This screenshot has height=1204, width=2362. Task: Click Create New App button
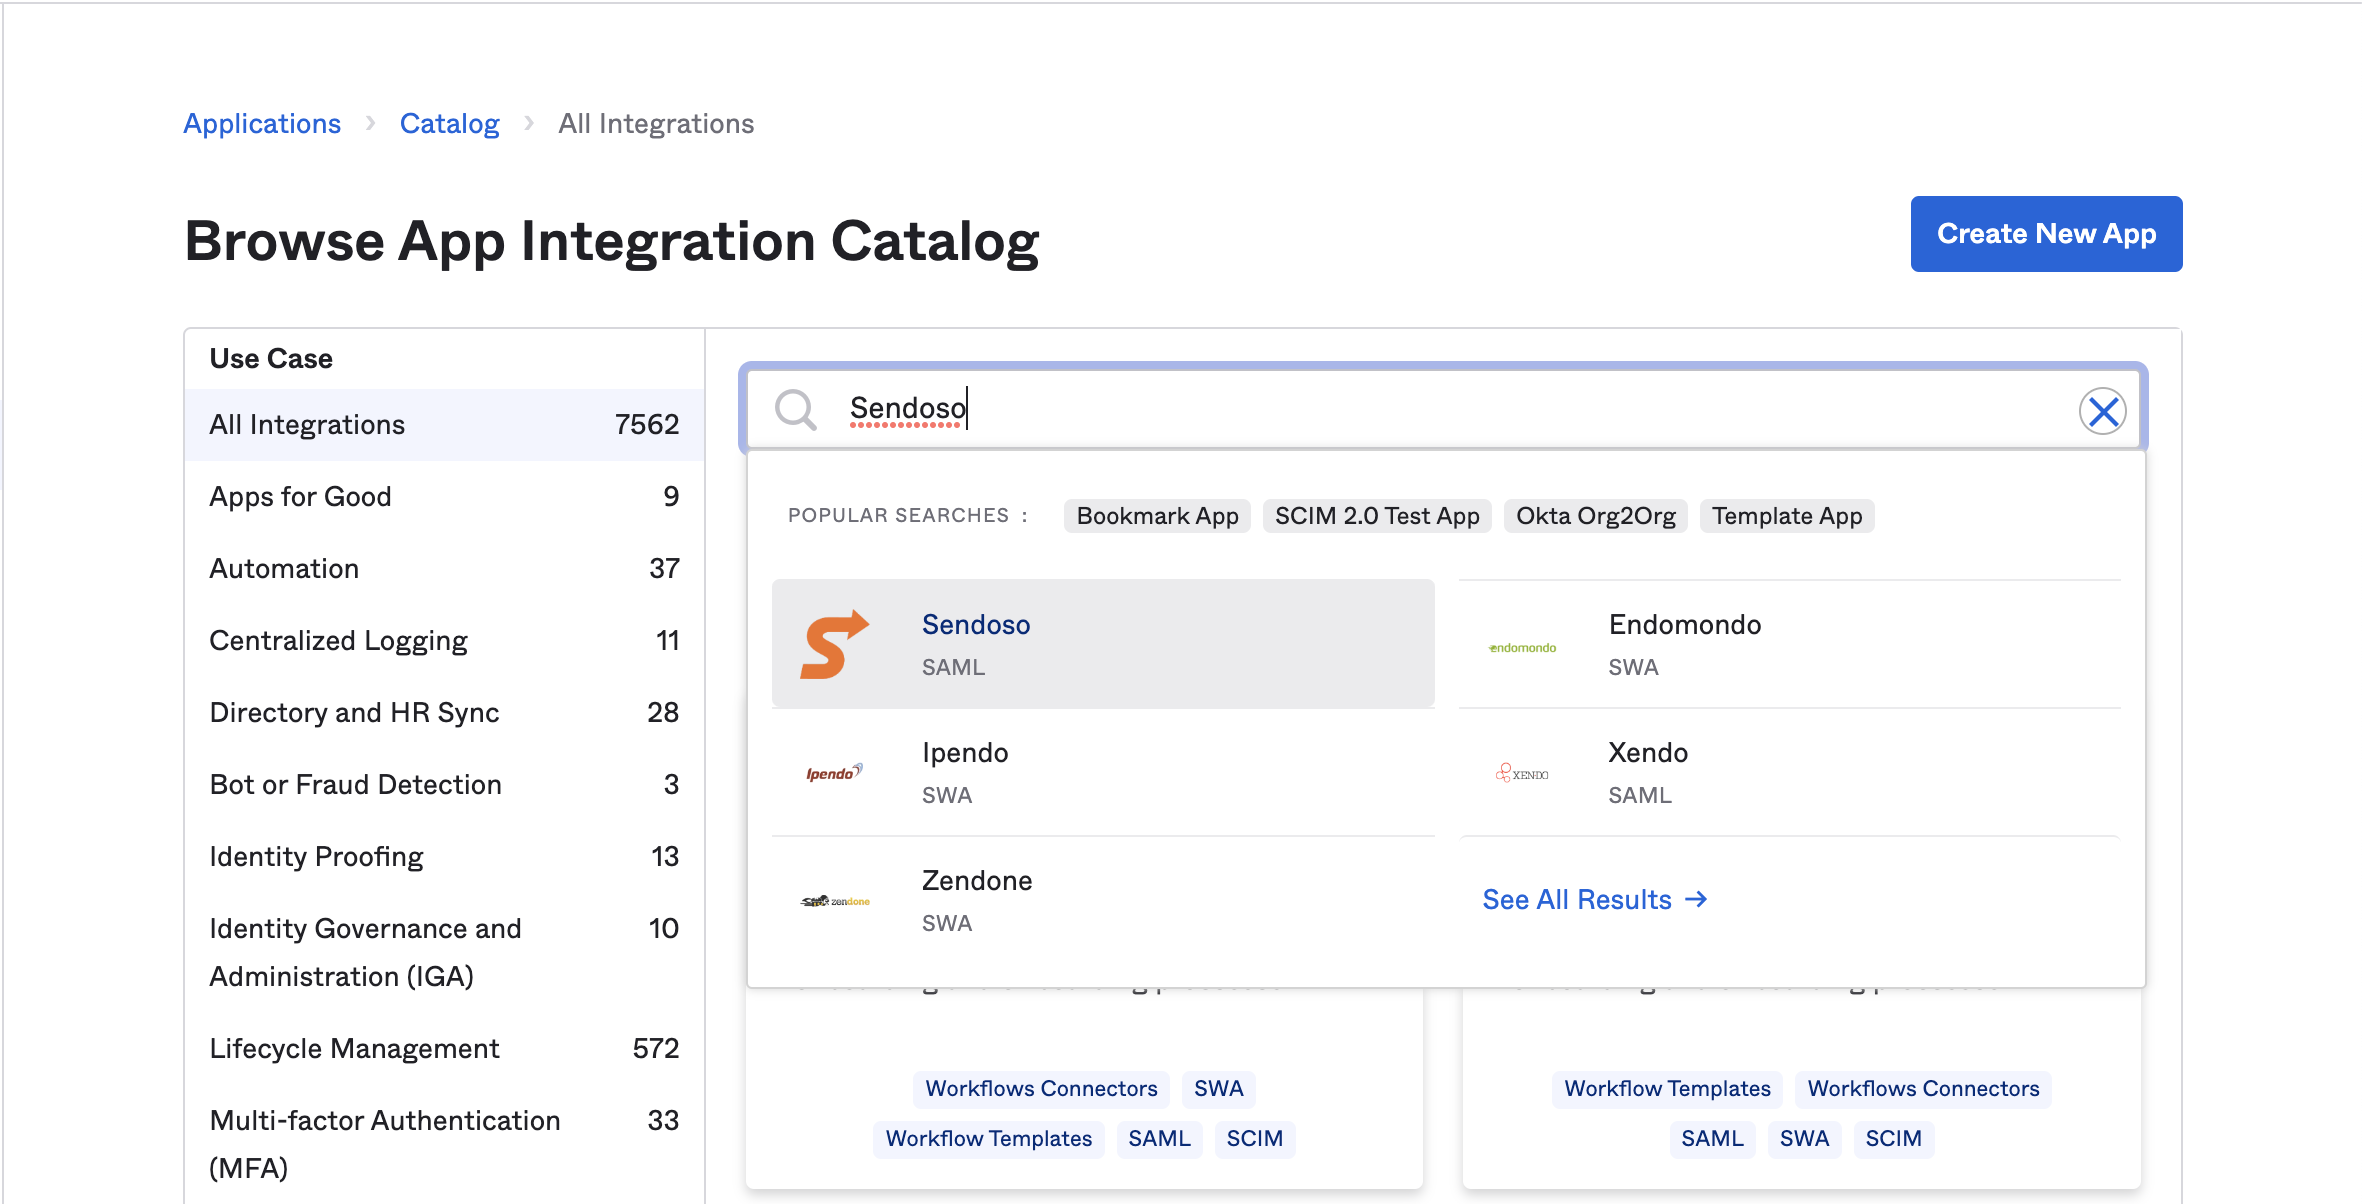2046,234
